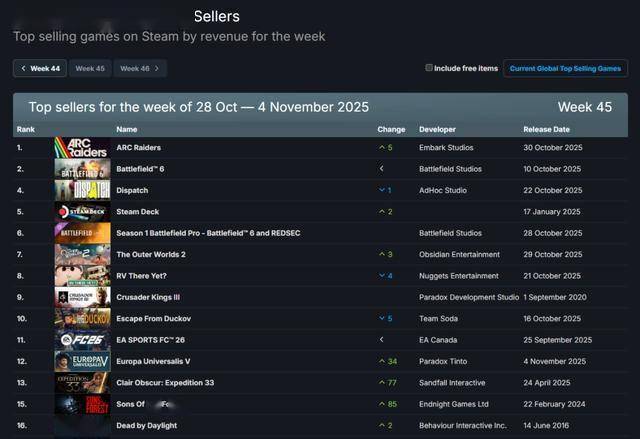
Task: Click the Rank column header
Action: (x=26, y=129)
